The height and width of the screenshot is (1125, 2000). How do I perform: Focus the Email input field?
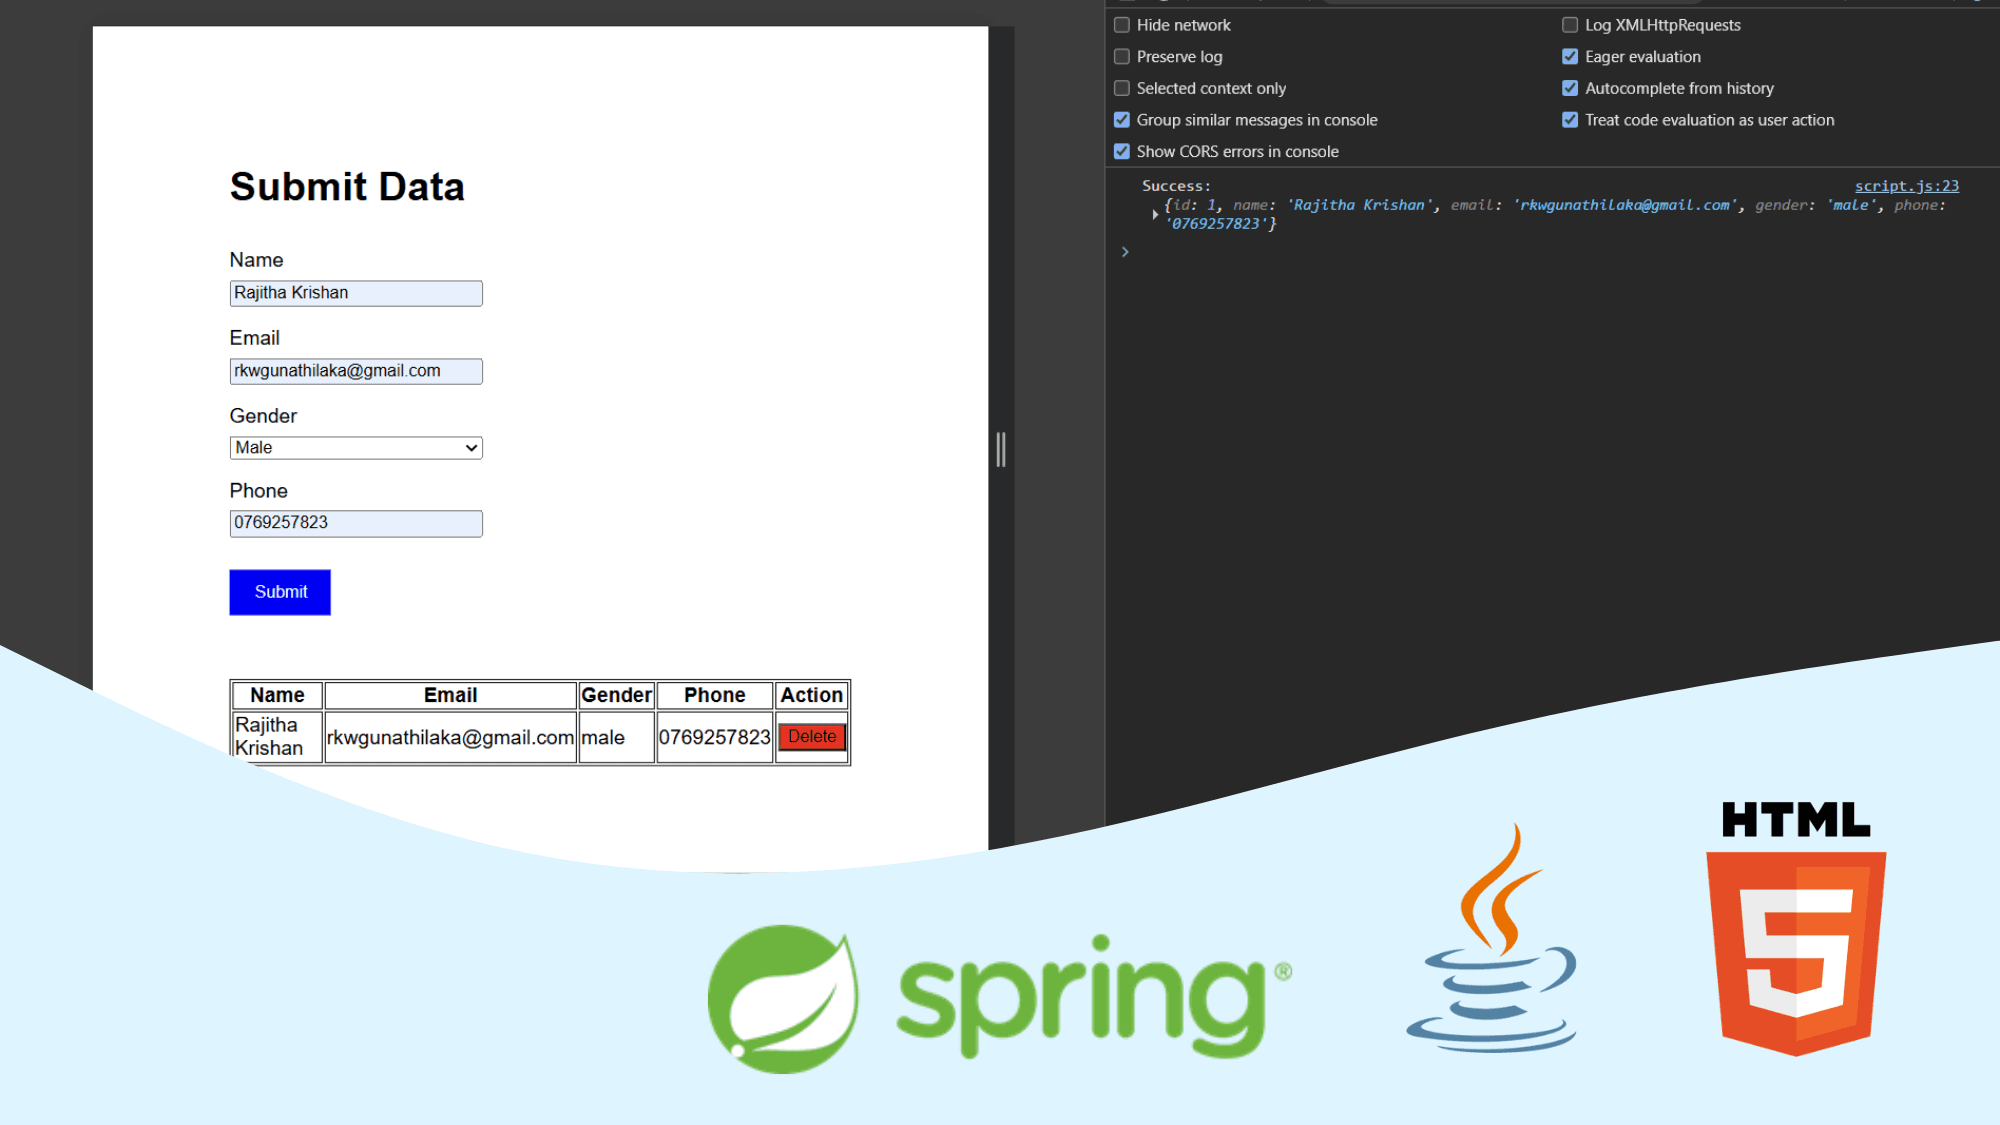[x=356, y=371]
